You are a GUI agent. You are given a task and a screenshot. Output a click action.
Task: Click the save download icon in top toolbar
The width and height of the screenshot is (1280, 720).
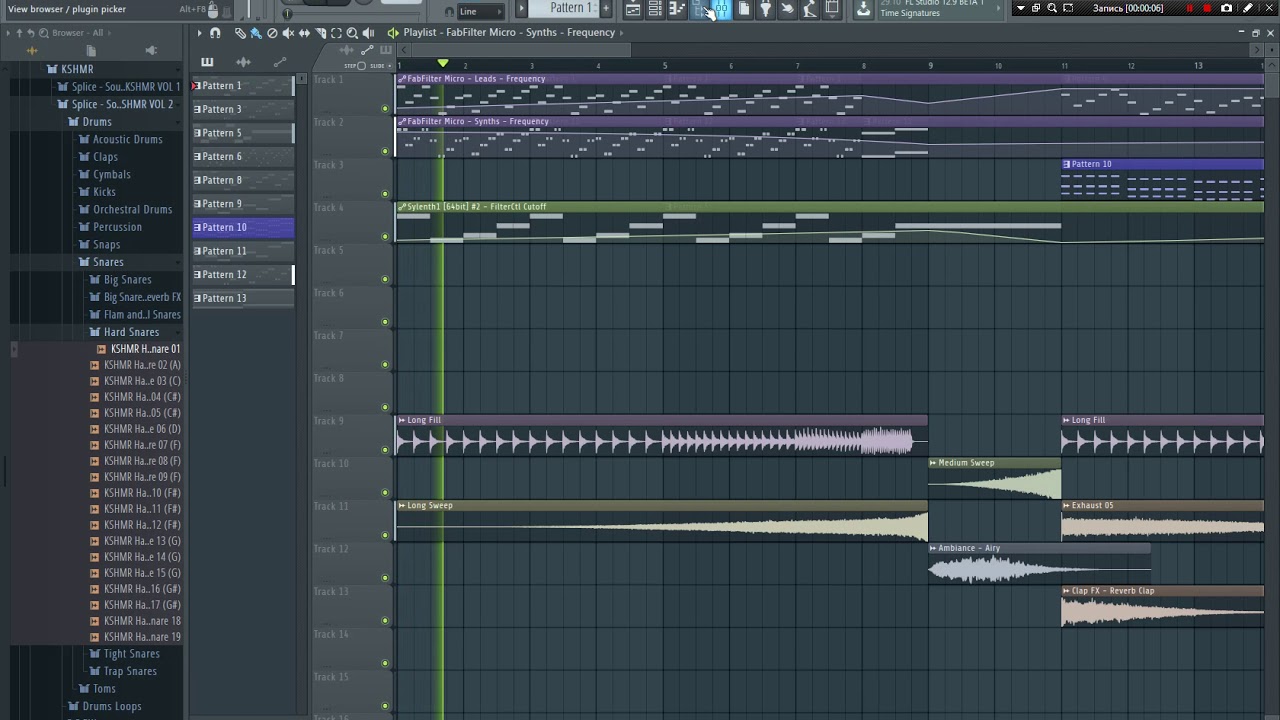[x=862, y=9]
